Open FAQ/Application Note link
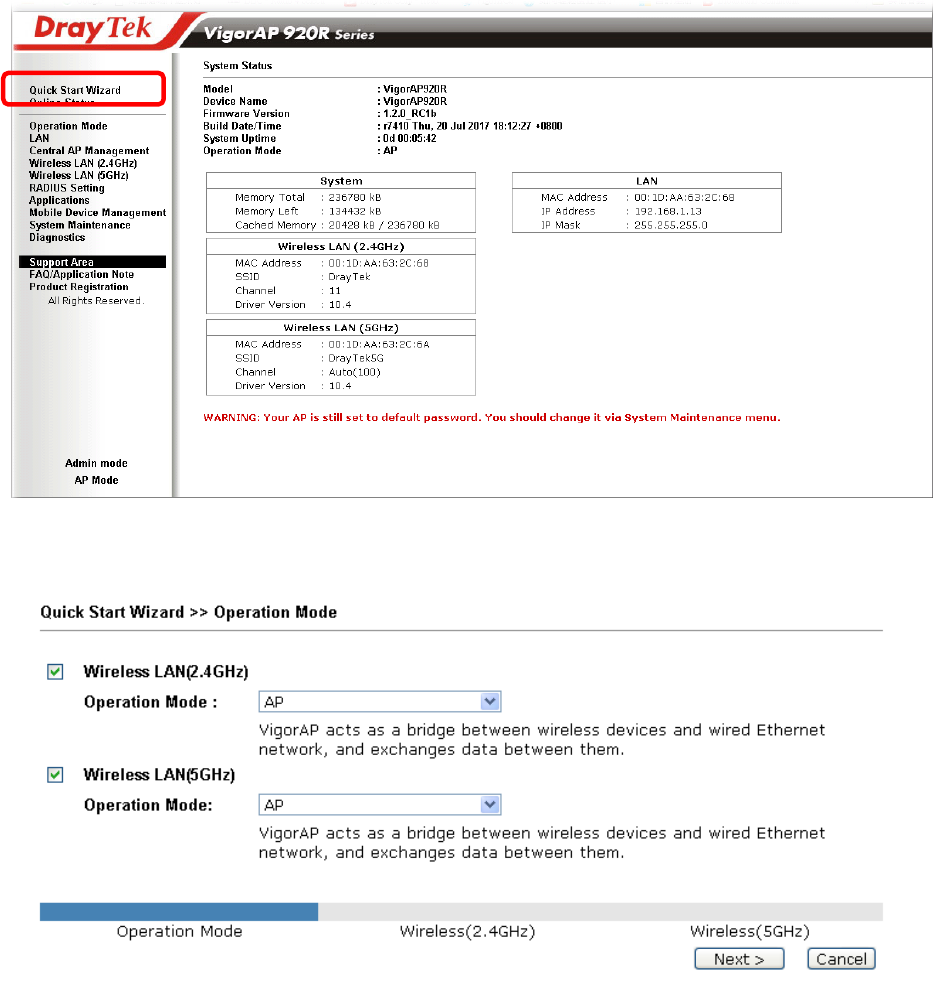This screenshot has width=933, height=1006. click(81, 275)
